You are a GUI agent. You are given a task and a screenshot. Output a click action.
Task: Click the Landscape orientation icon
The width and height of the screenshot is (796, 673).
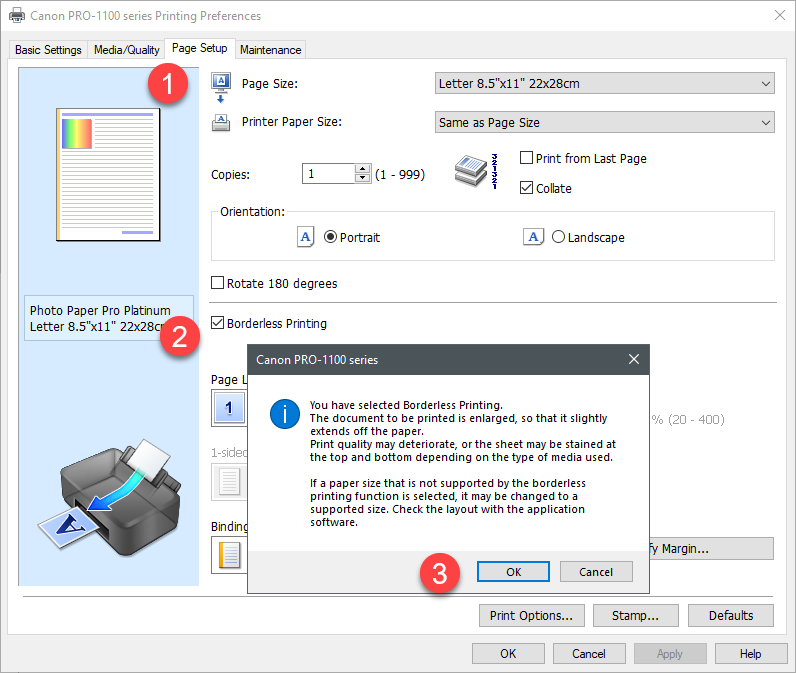(534, 237)
